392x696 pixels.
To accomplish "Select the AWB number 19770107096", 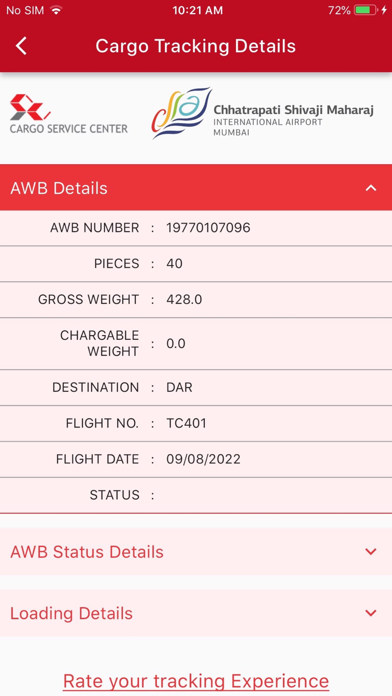I will click(x=208, y=228).
